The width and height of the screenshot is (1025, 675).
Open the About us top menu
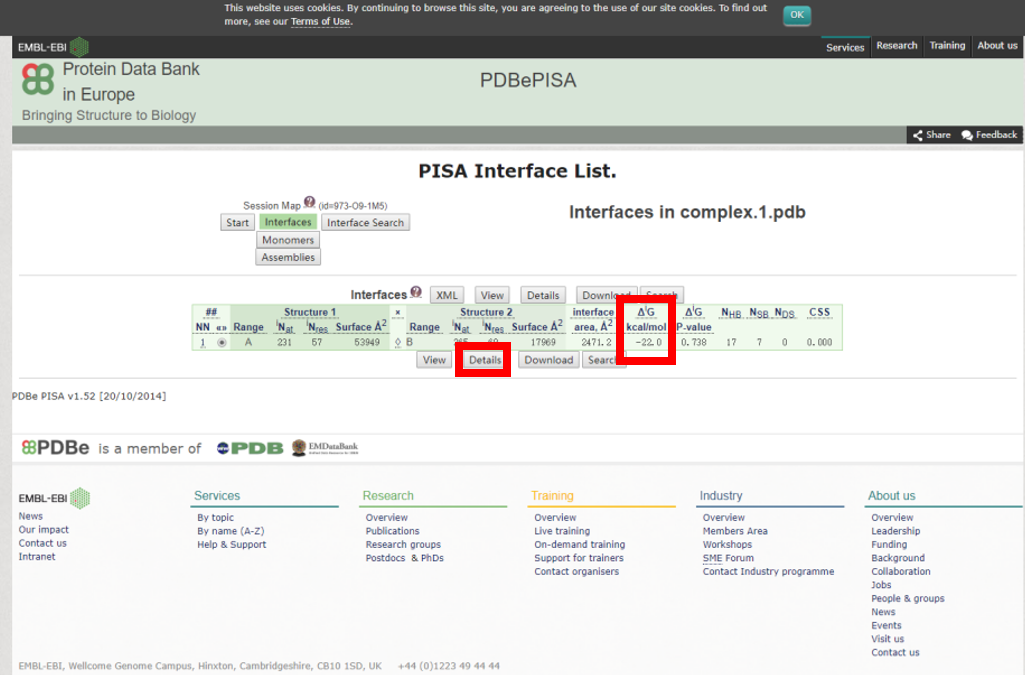[997, 46]
